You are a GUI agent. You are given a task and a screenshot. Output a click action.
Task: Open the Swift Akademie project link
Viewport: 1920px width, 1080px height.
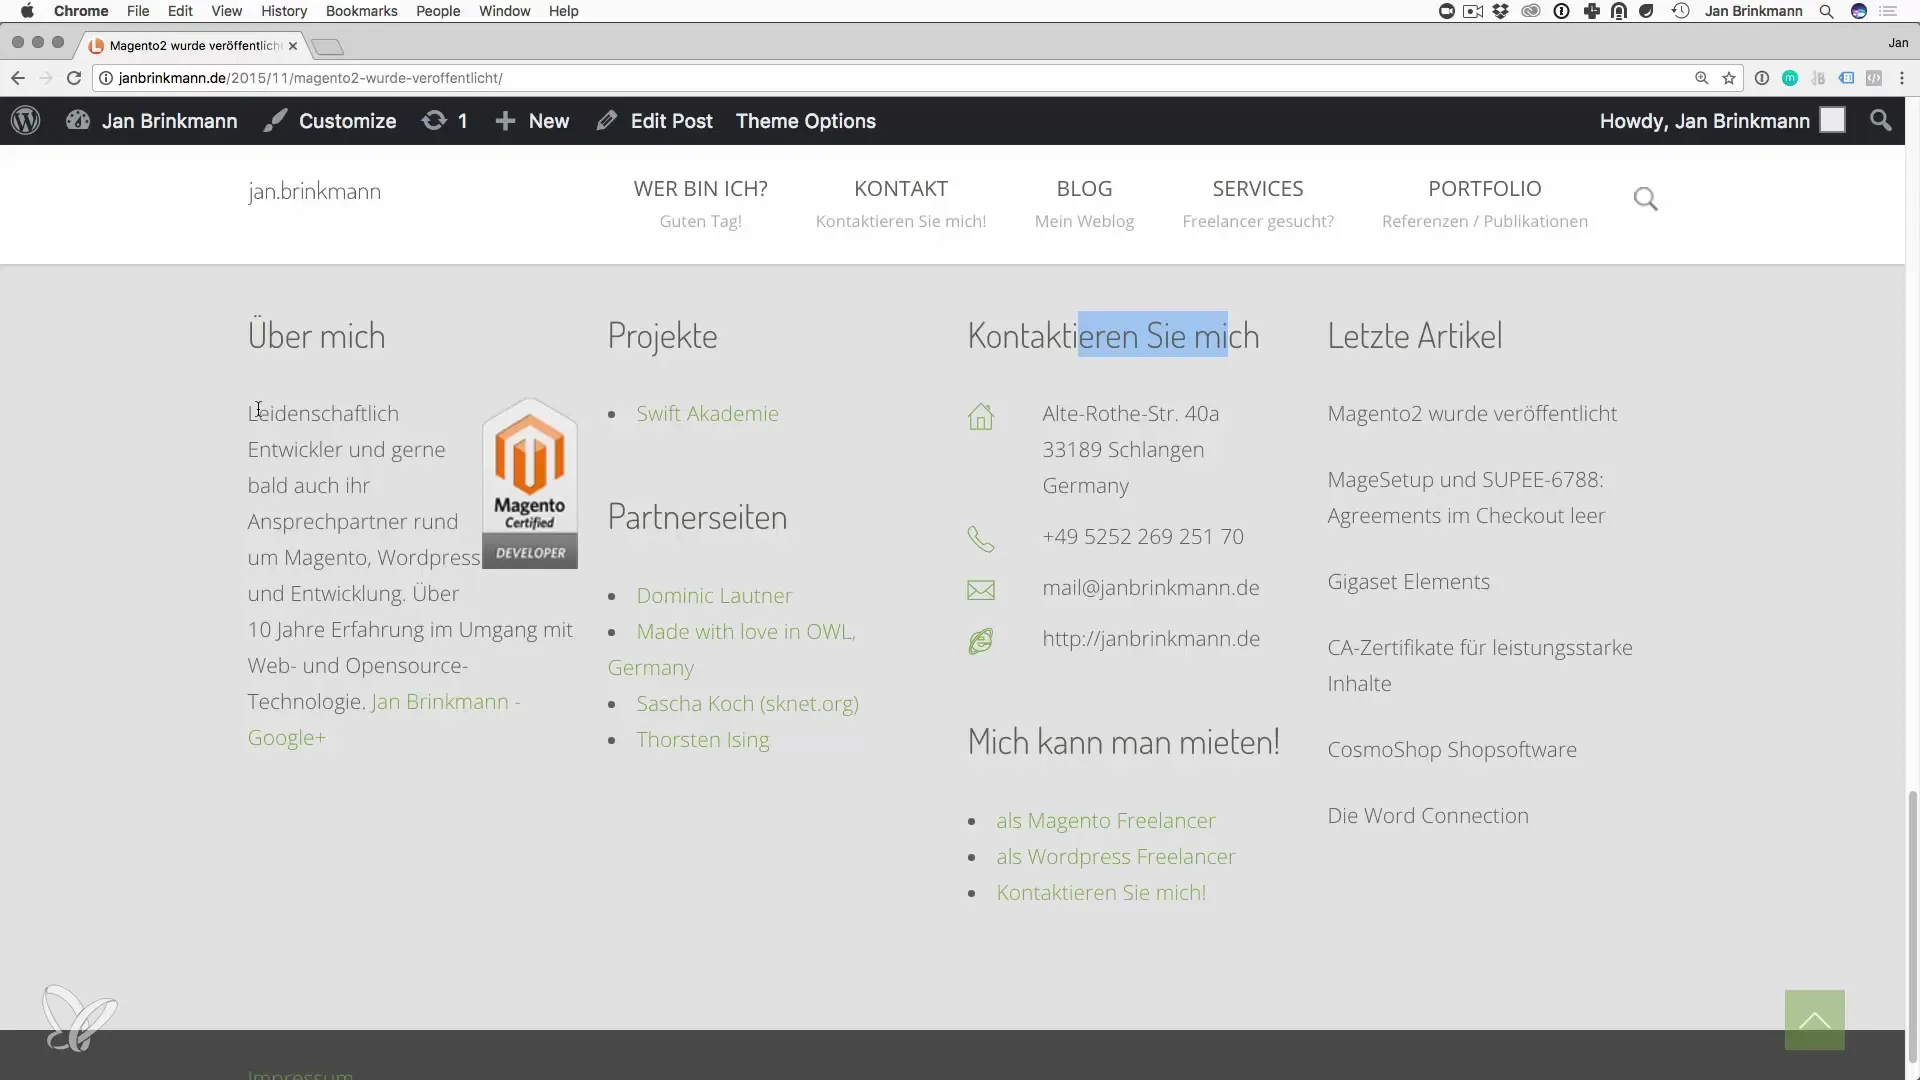point(707,414)
